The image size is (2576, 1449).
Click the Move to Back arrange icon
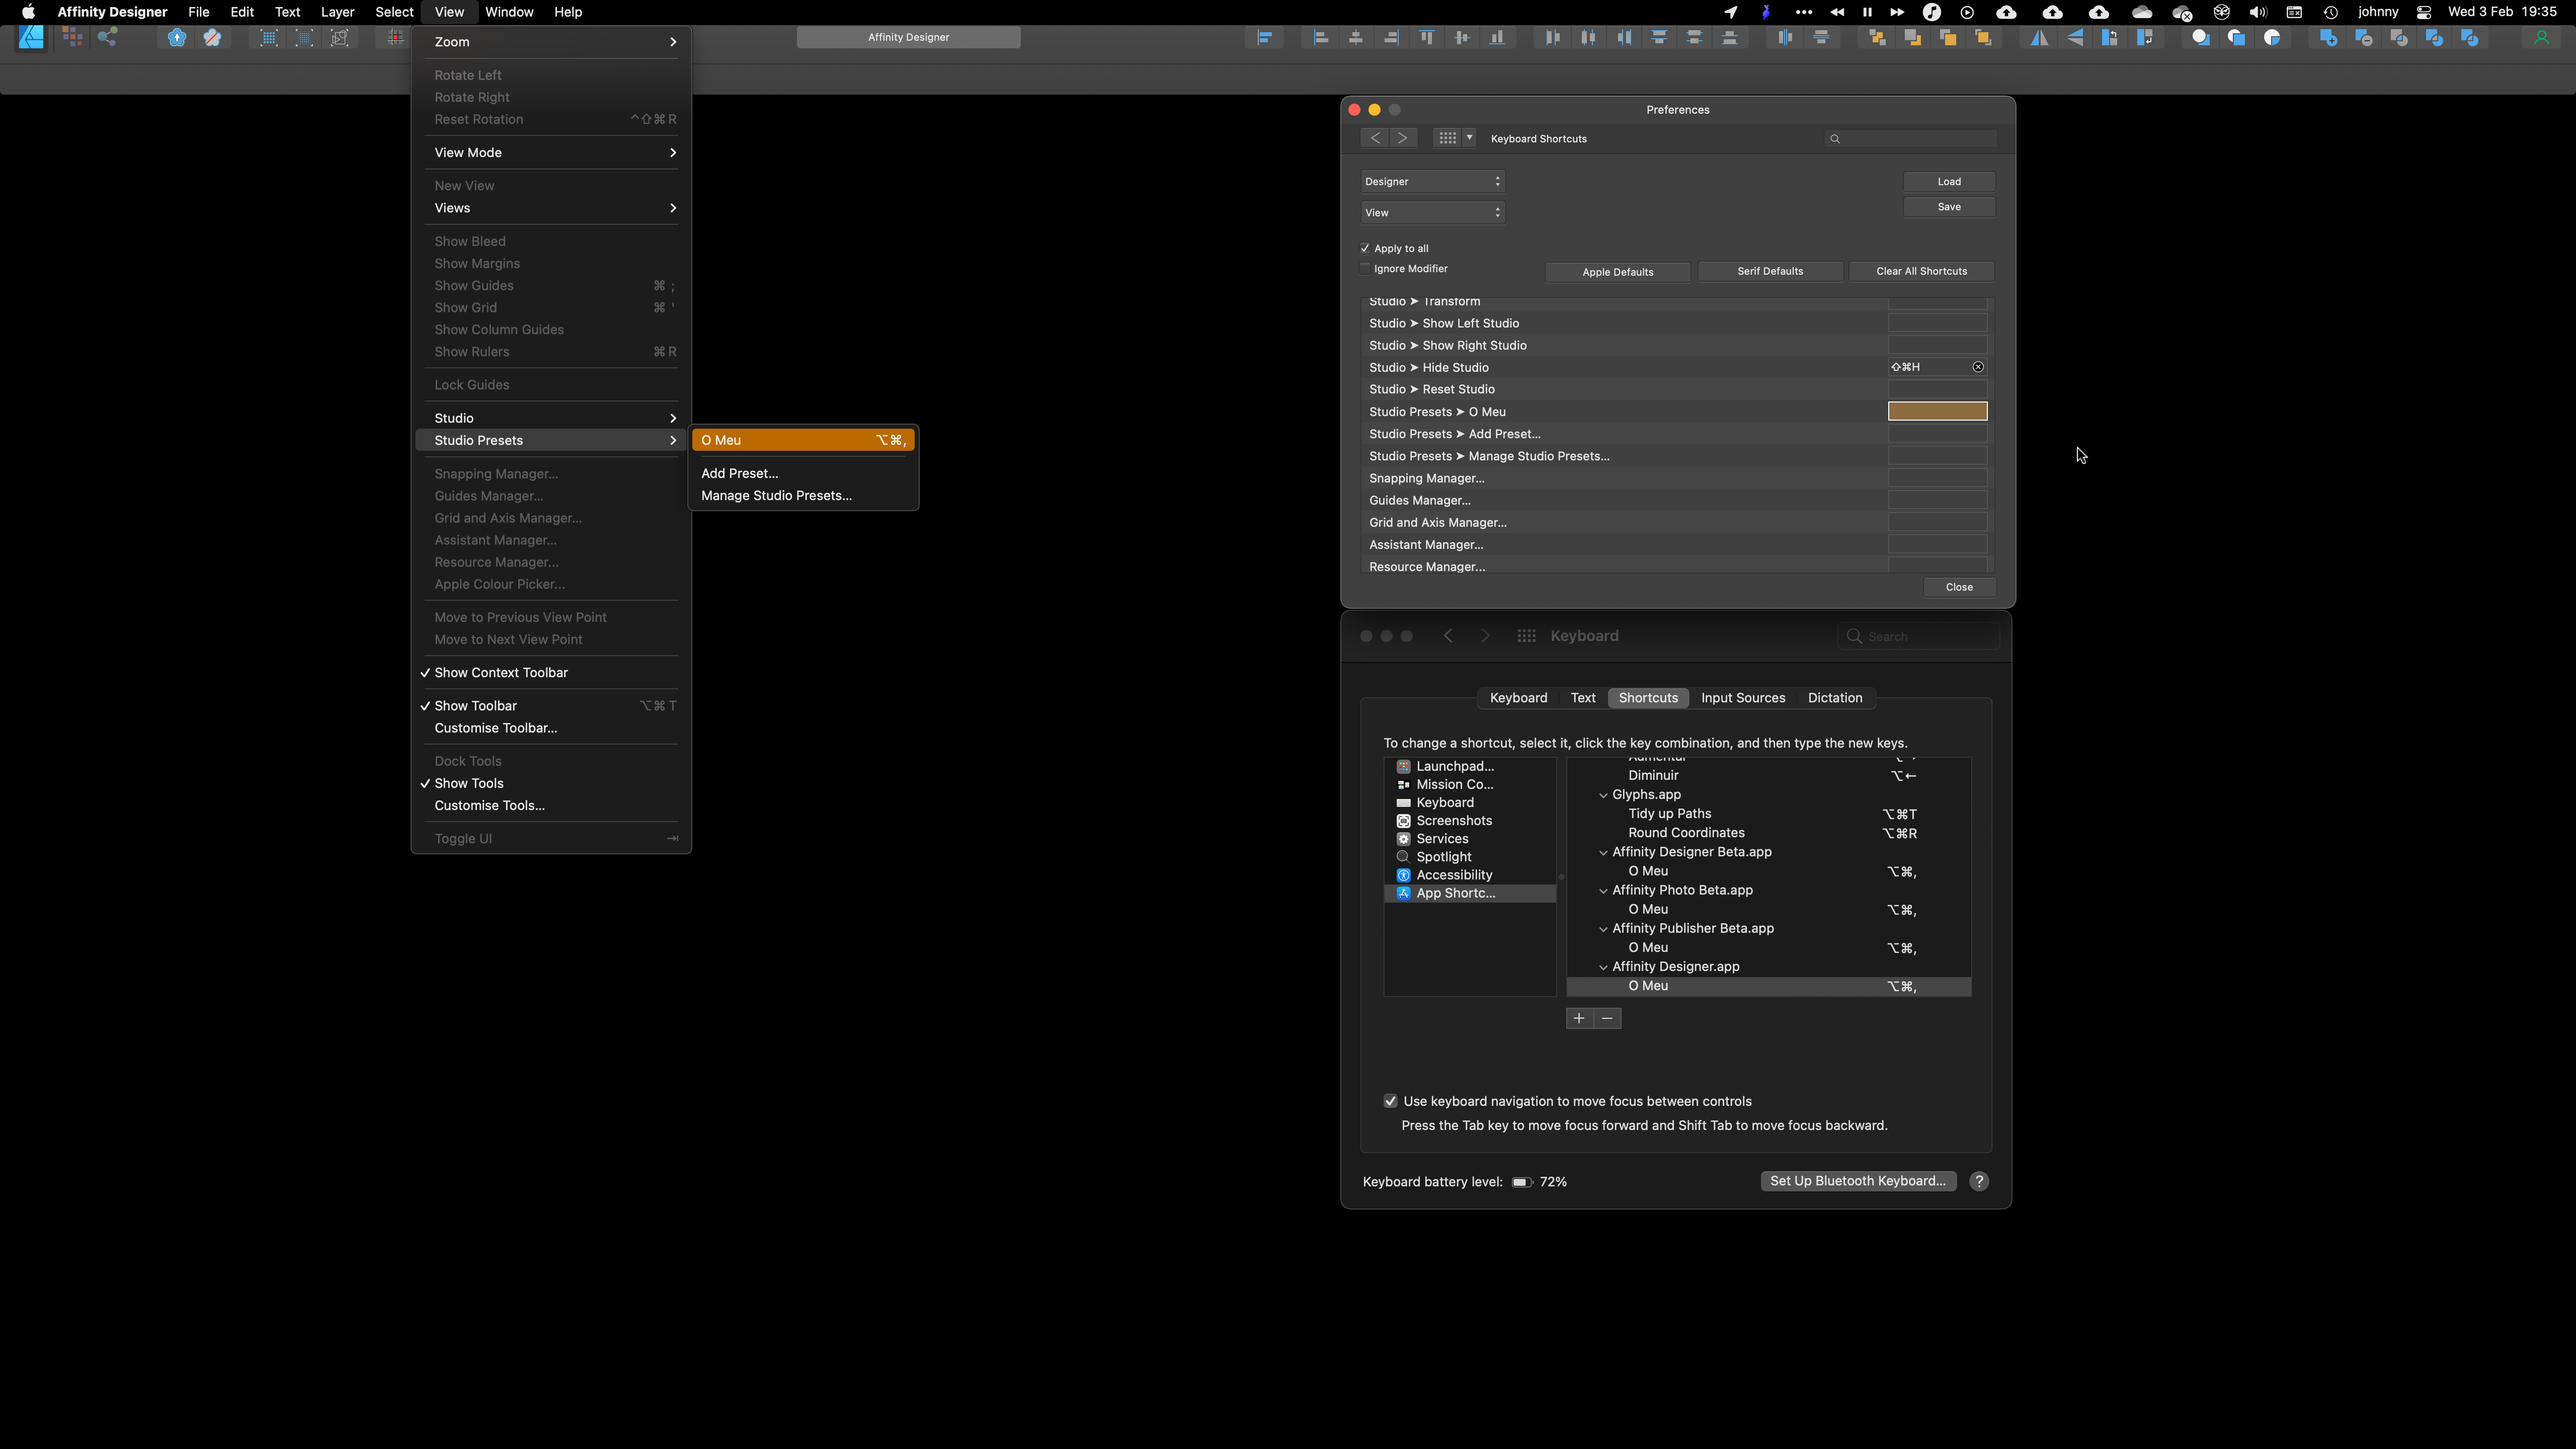1877,38
